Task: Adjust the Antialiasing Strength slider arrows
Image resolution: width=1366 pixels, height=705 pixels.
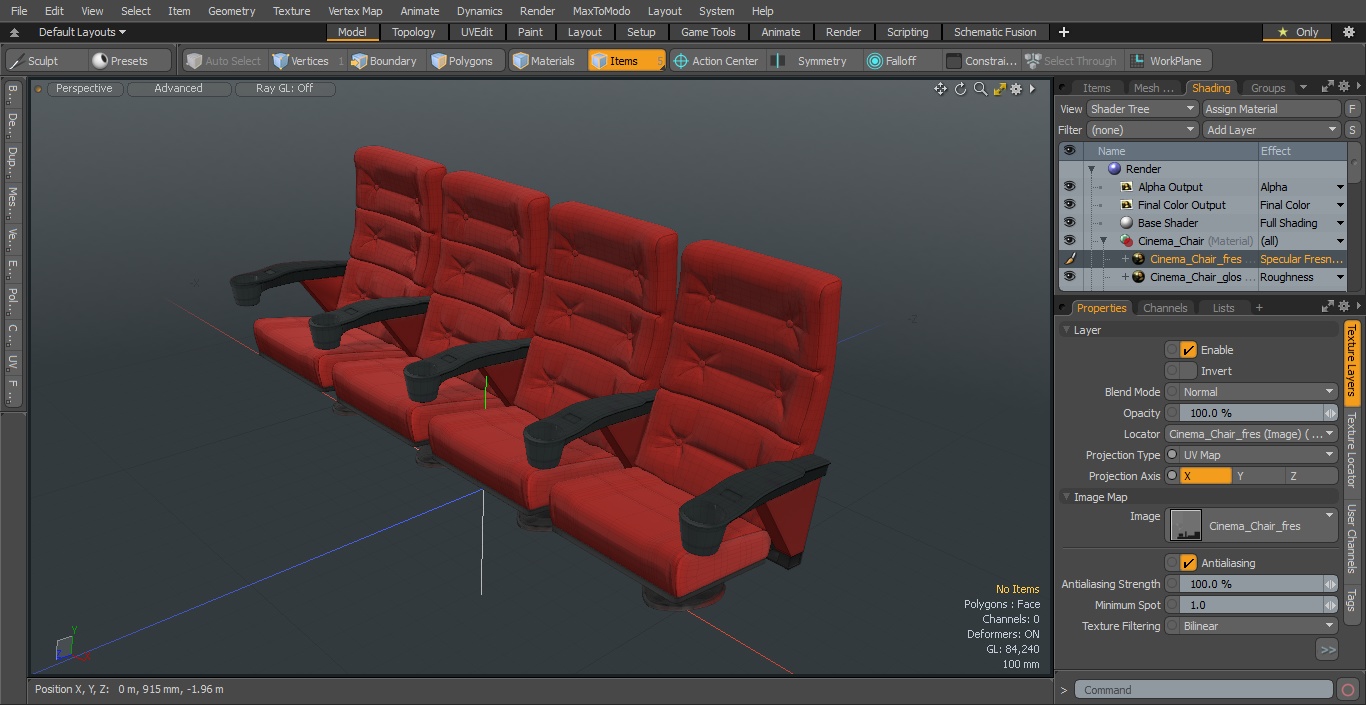Action: tap(1330, 584)
